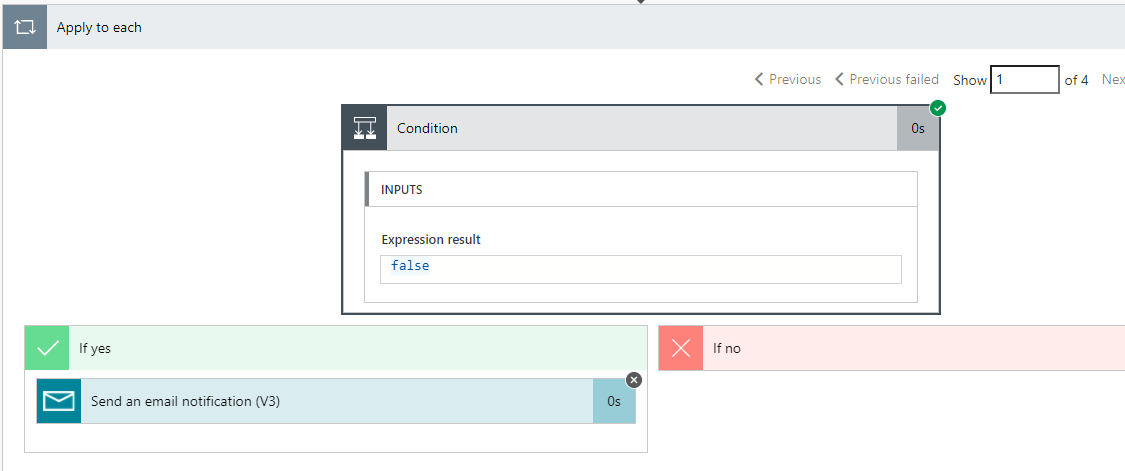
Task: Click the If no red X icon
Action: pyautogui.click(x=681, y=348)
